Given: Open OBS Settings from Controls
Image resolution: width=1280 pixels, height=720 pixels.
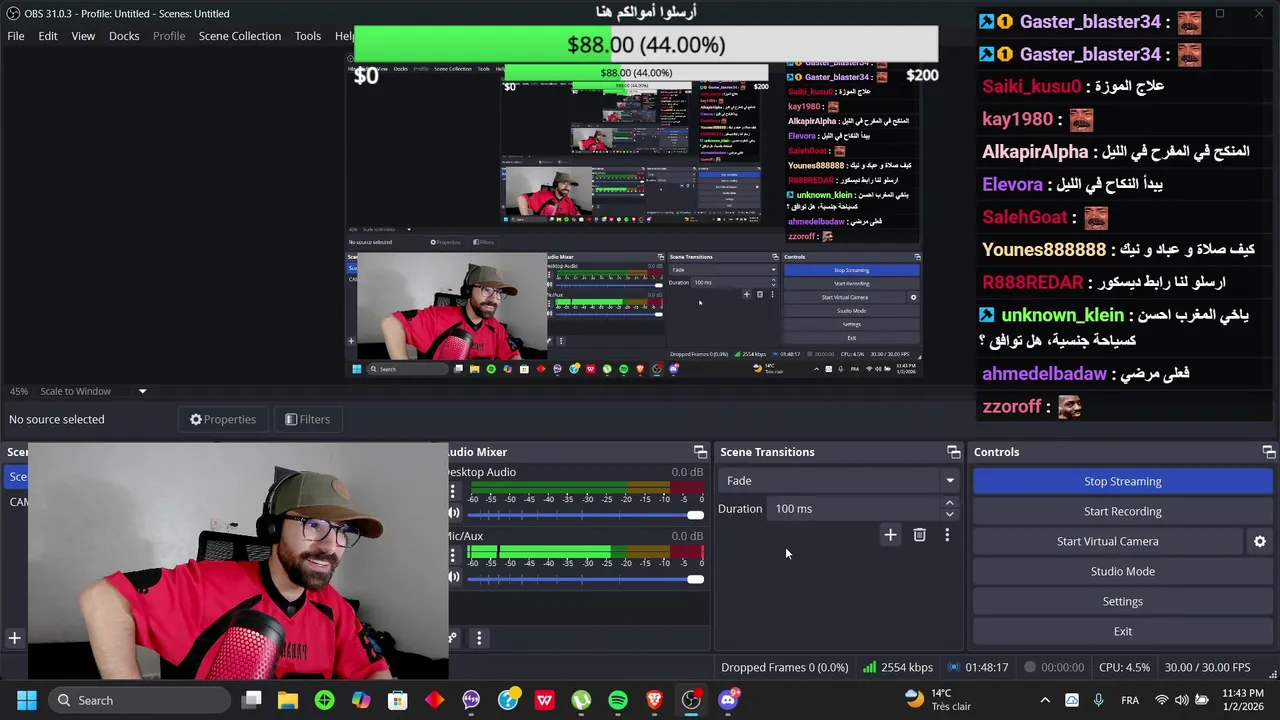Looking at the screenshot, I should click(1122, 601).
